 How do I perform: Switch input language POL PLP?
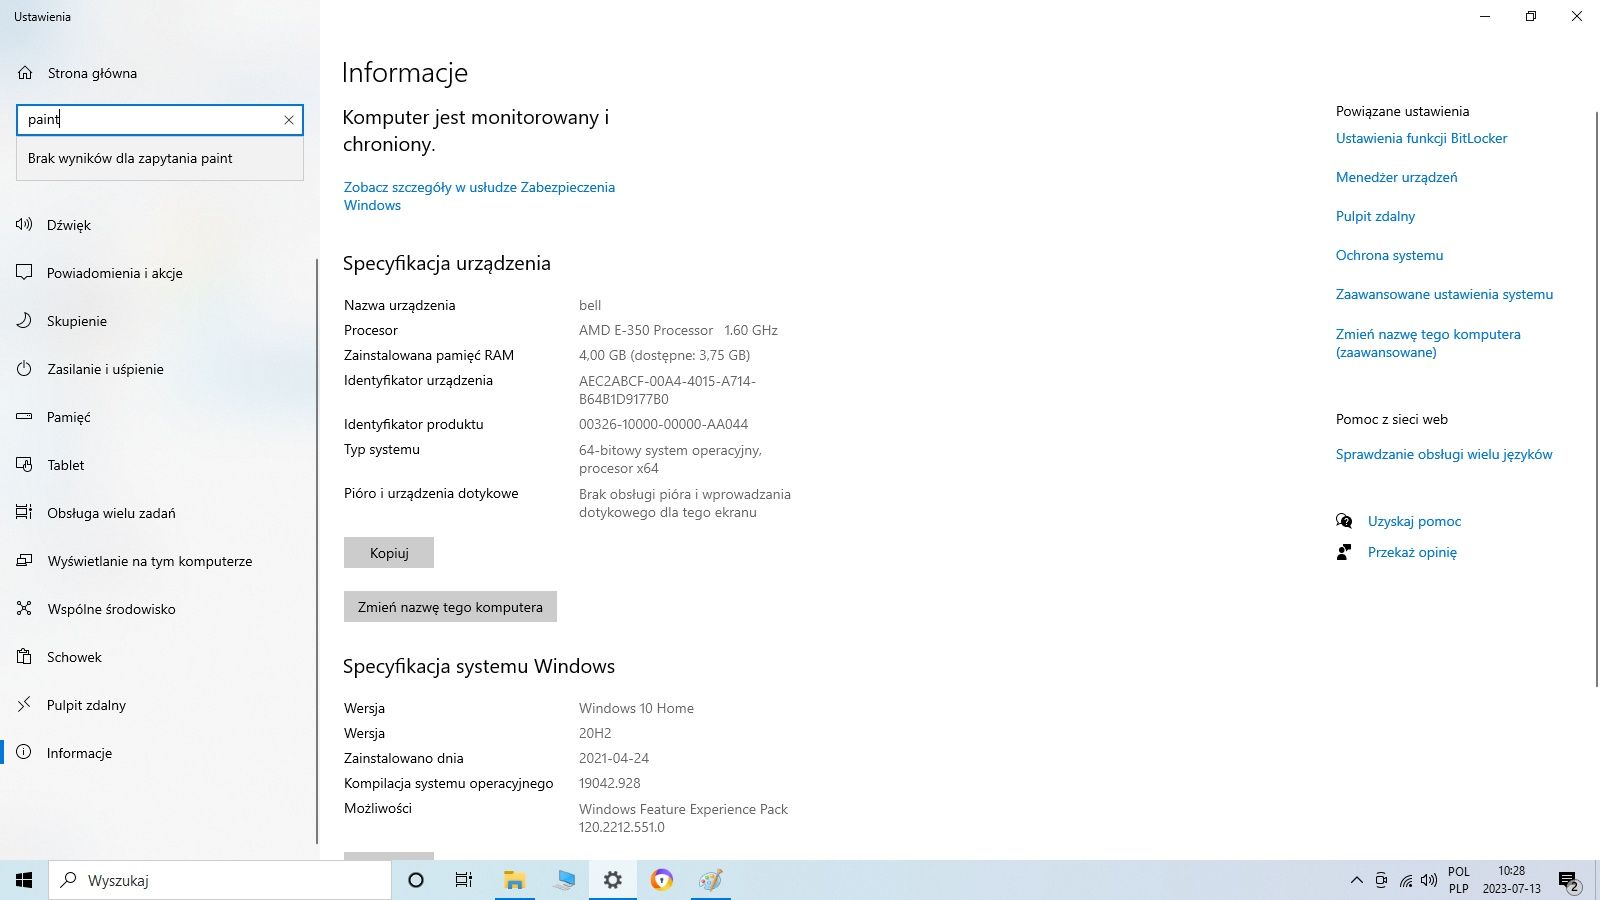click(x=1459, y=880)
